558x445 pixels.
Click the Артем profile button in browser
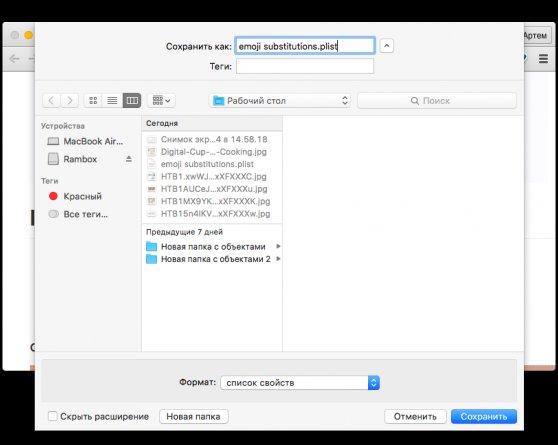point(537,35)
